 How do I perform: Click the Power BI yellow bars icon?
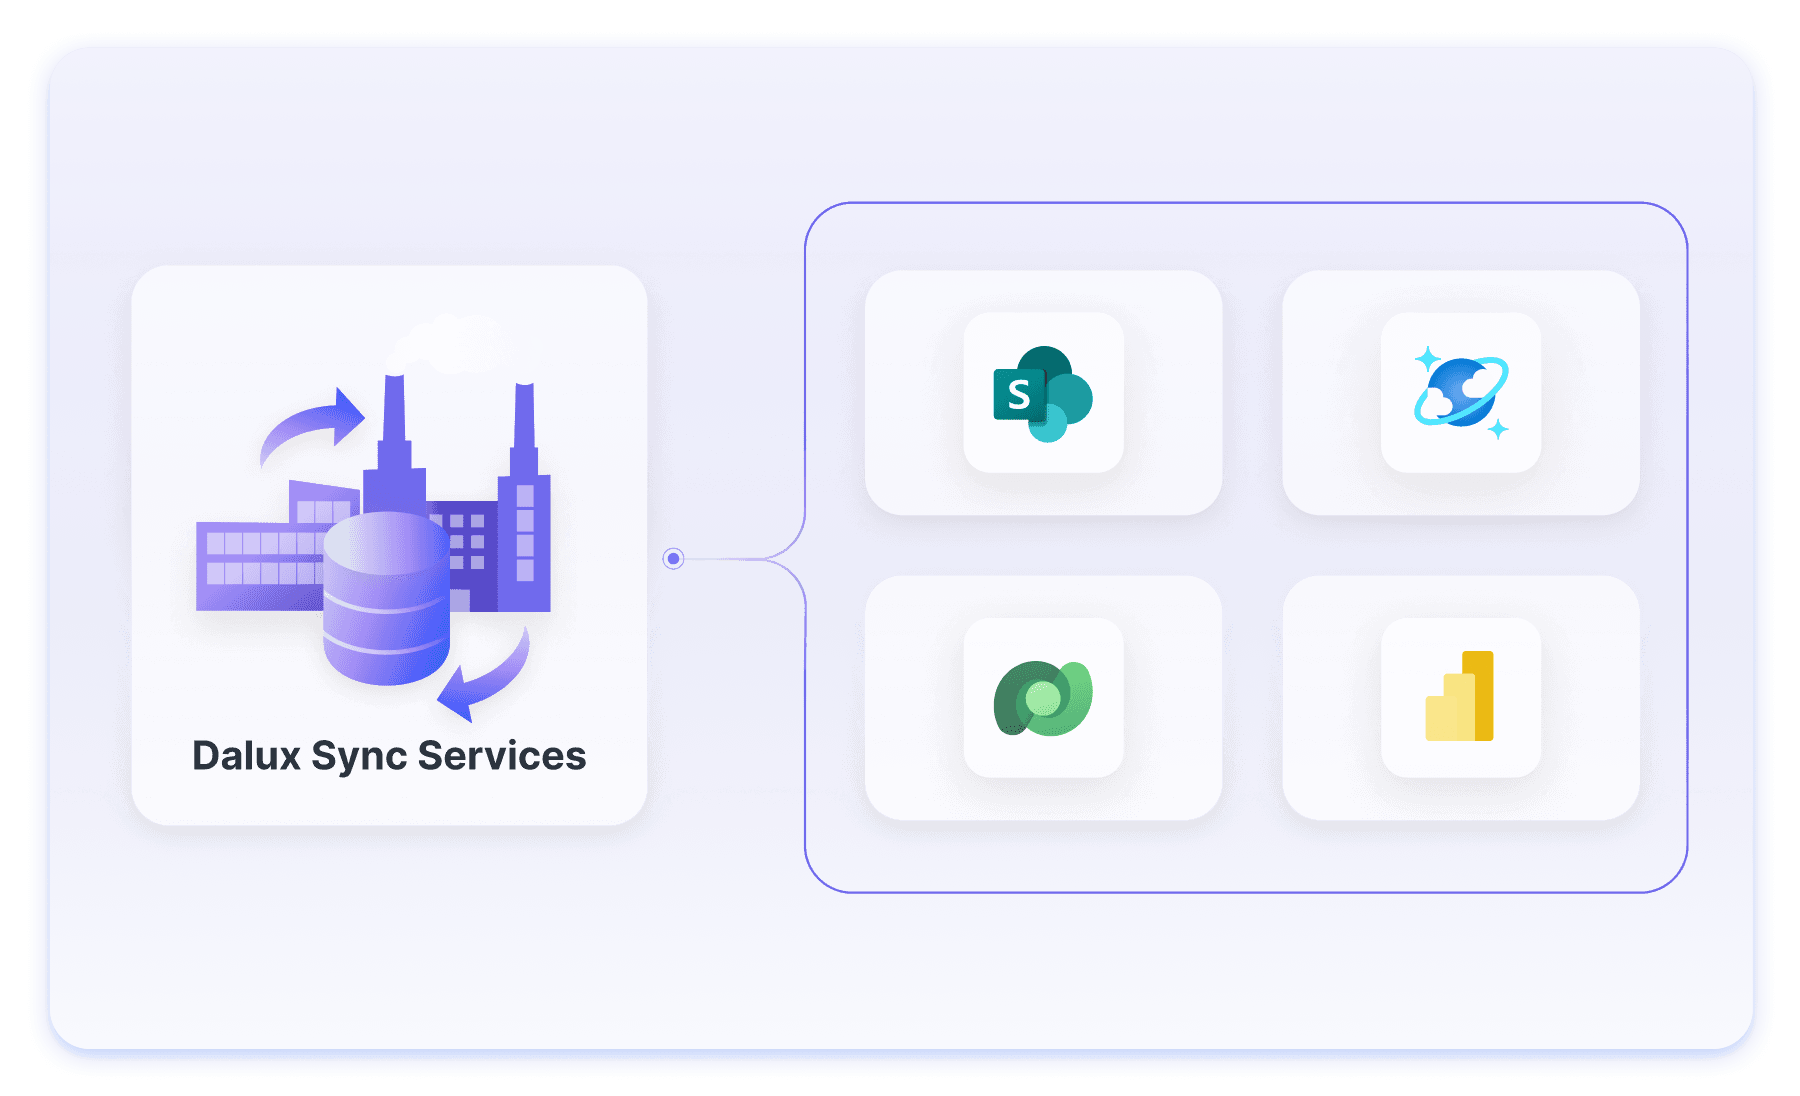pyautogui.click(x=1460, y=696)
